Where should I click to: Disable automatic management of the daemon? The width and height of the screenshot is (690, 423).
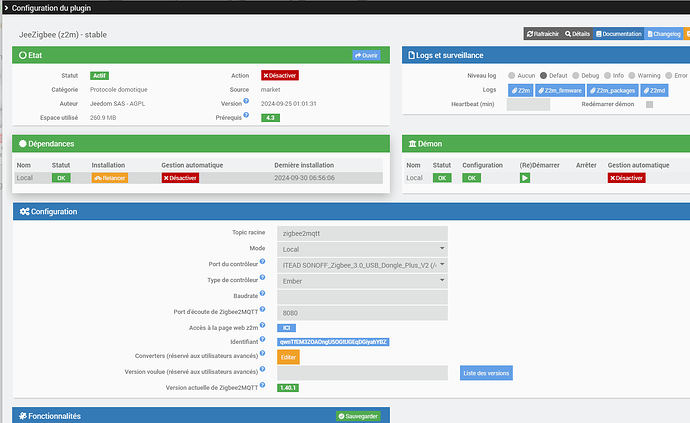point(626,178)
